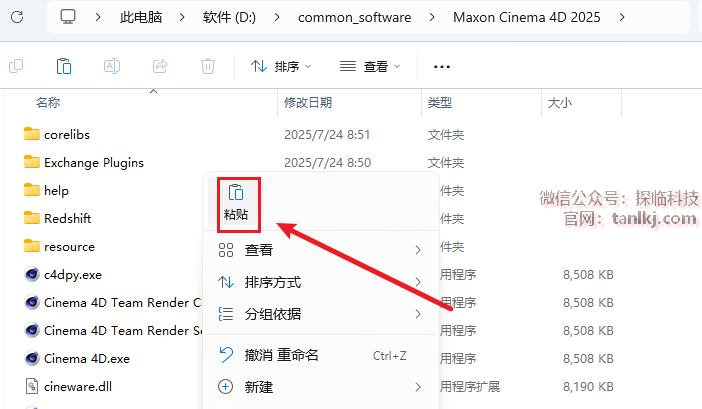Expand chevron after 此电脑 in breadcrumb
Image resolution: width=702 pixels, height=409 pixels.
182,17
